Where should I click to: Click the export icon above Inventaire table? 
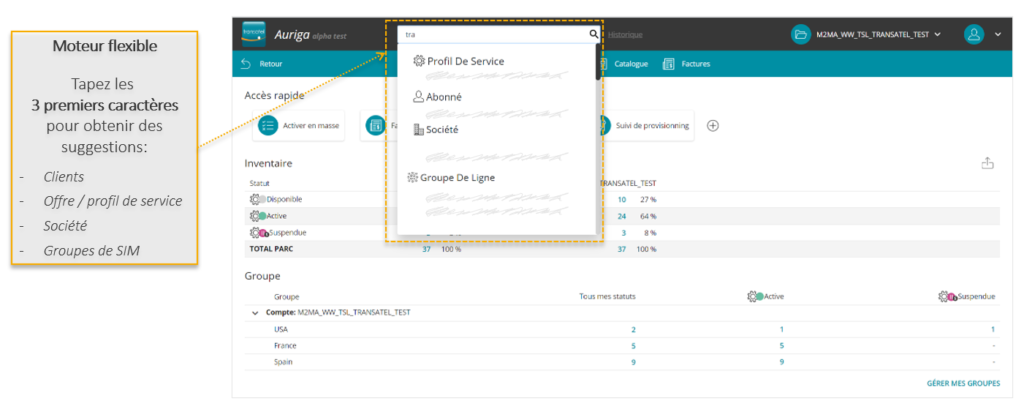[x=988, y=163]
